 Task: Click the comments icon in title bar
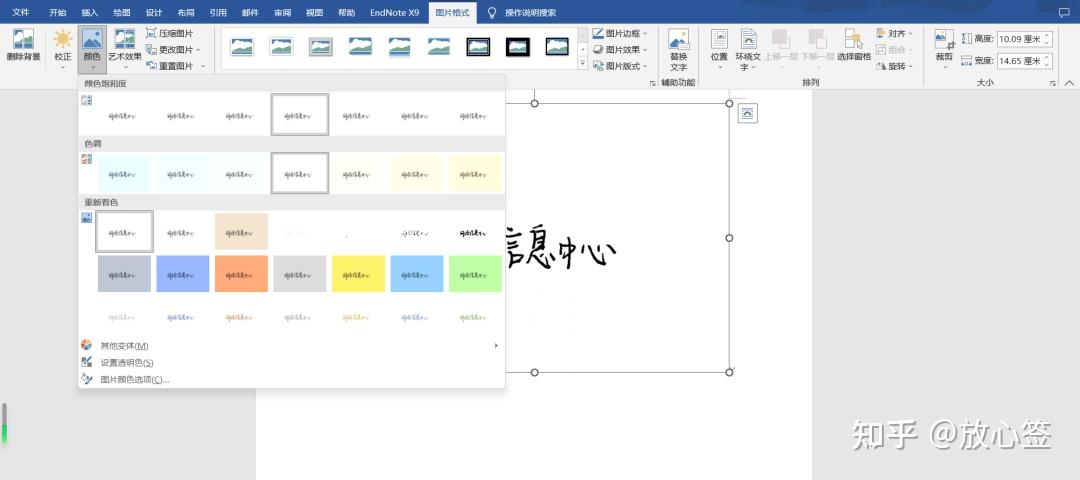coord(1064,12)
